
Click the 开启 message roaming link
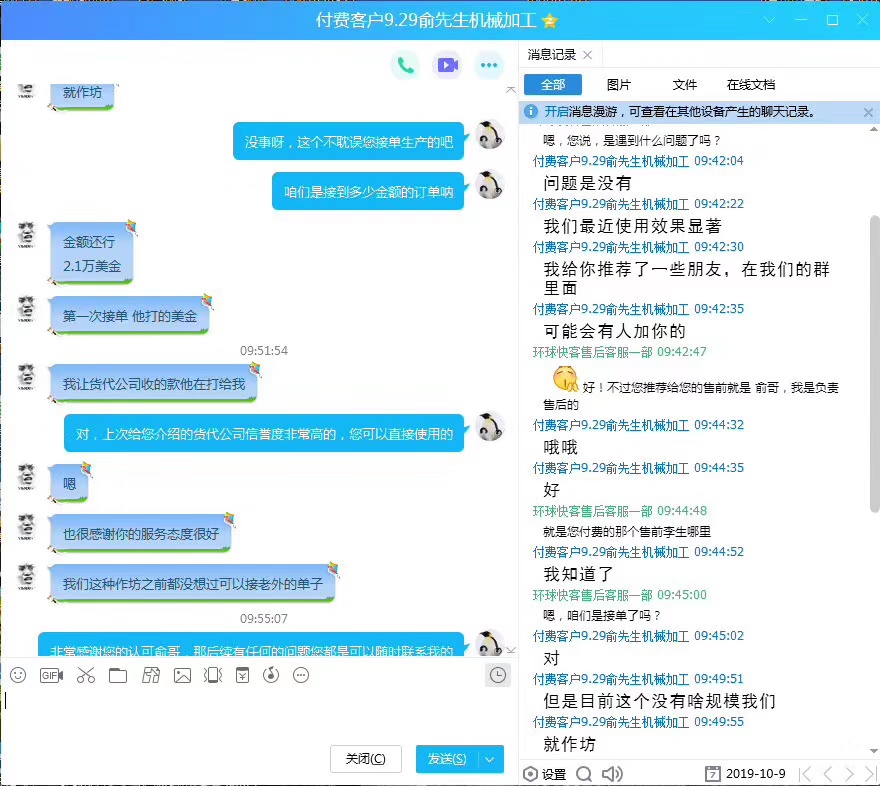coord(556,112)
